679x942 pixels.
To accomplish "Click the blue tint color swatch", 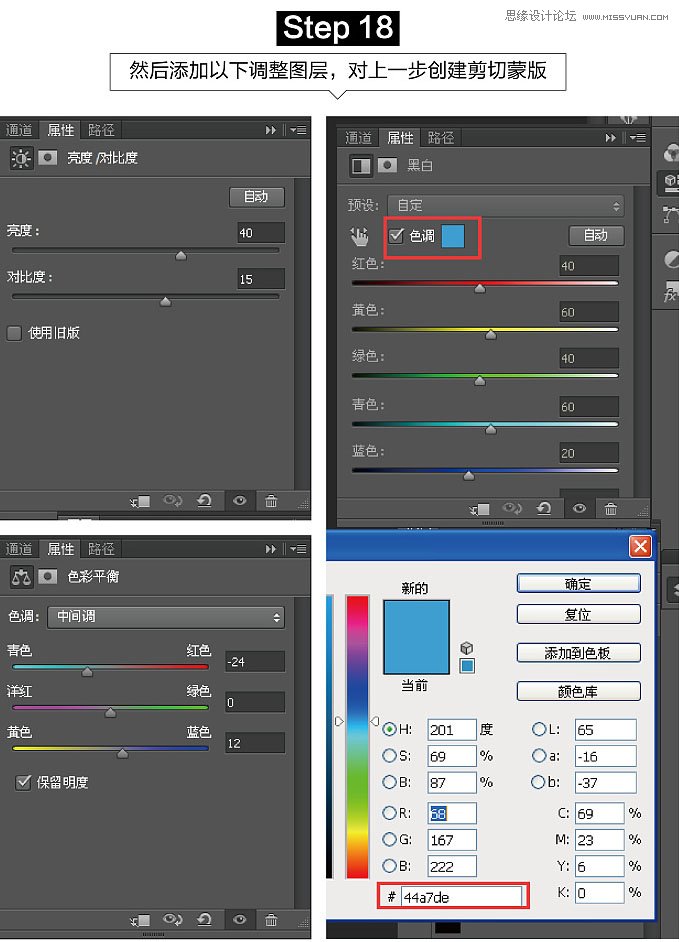I will [454, 237].
